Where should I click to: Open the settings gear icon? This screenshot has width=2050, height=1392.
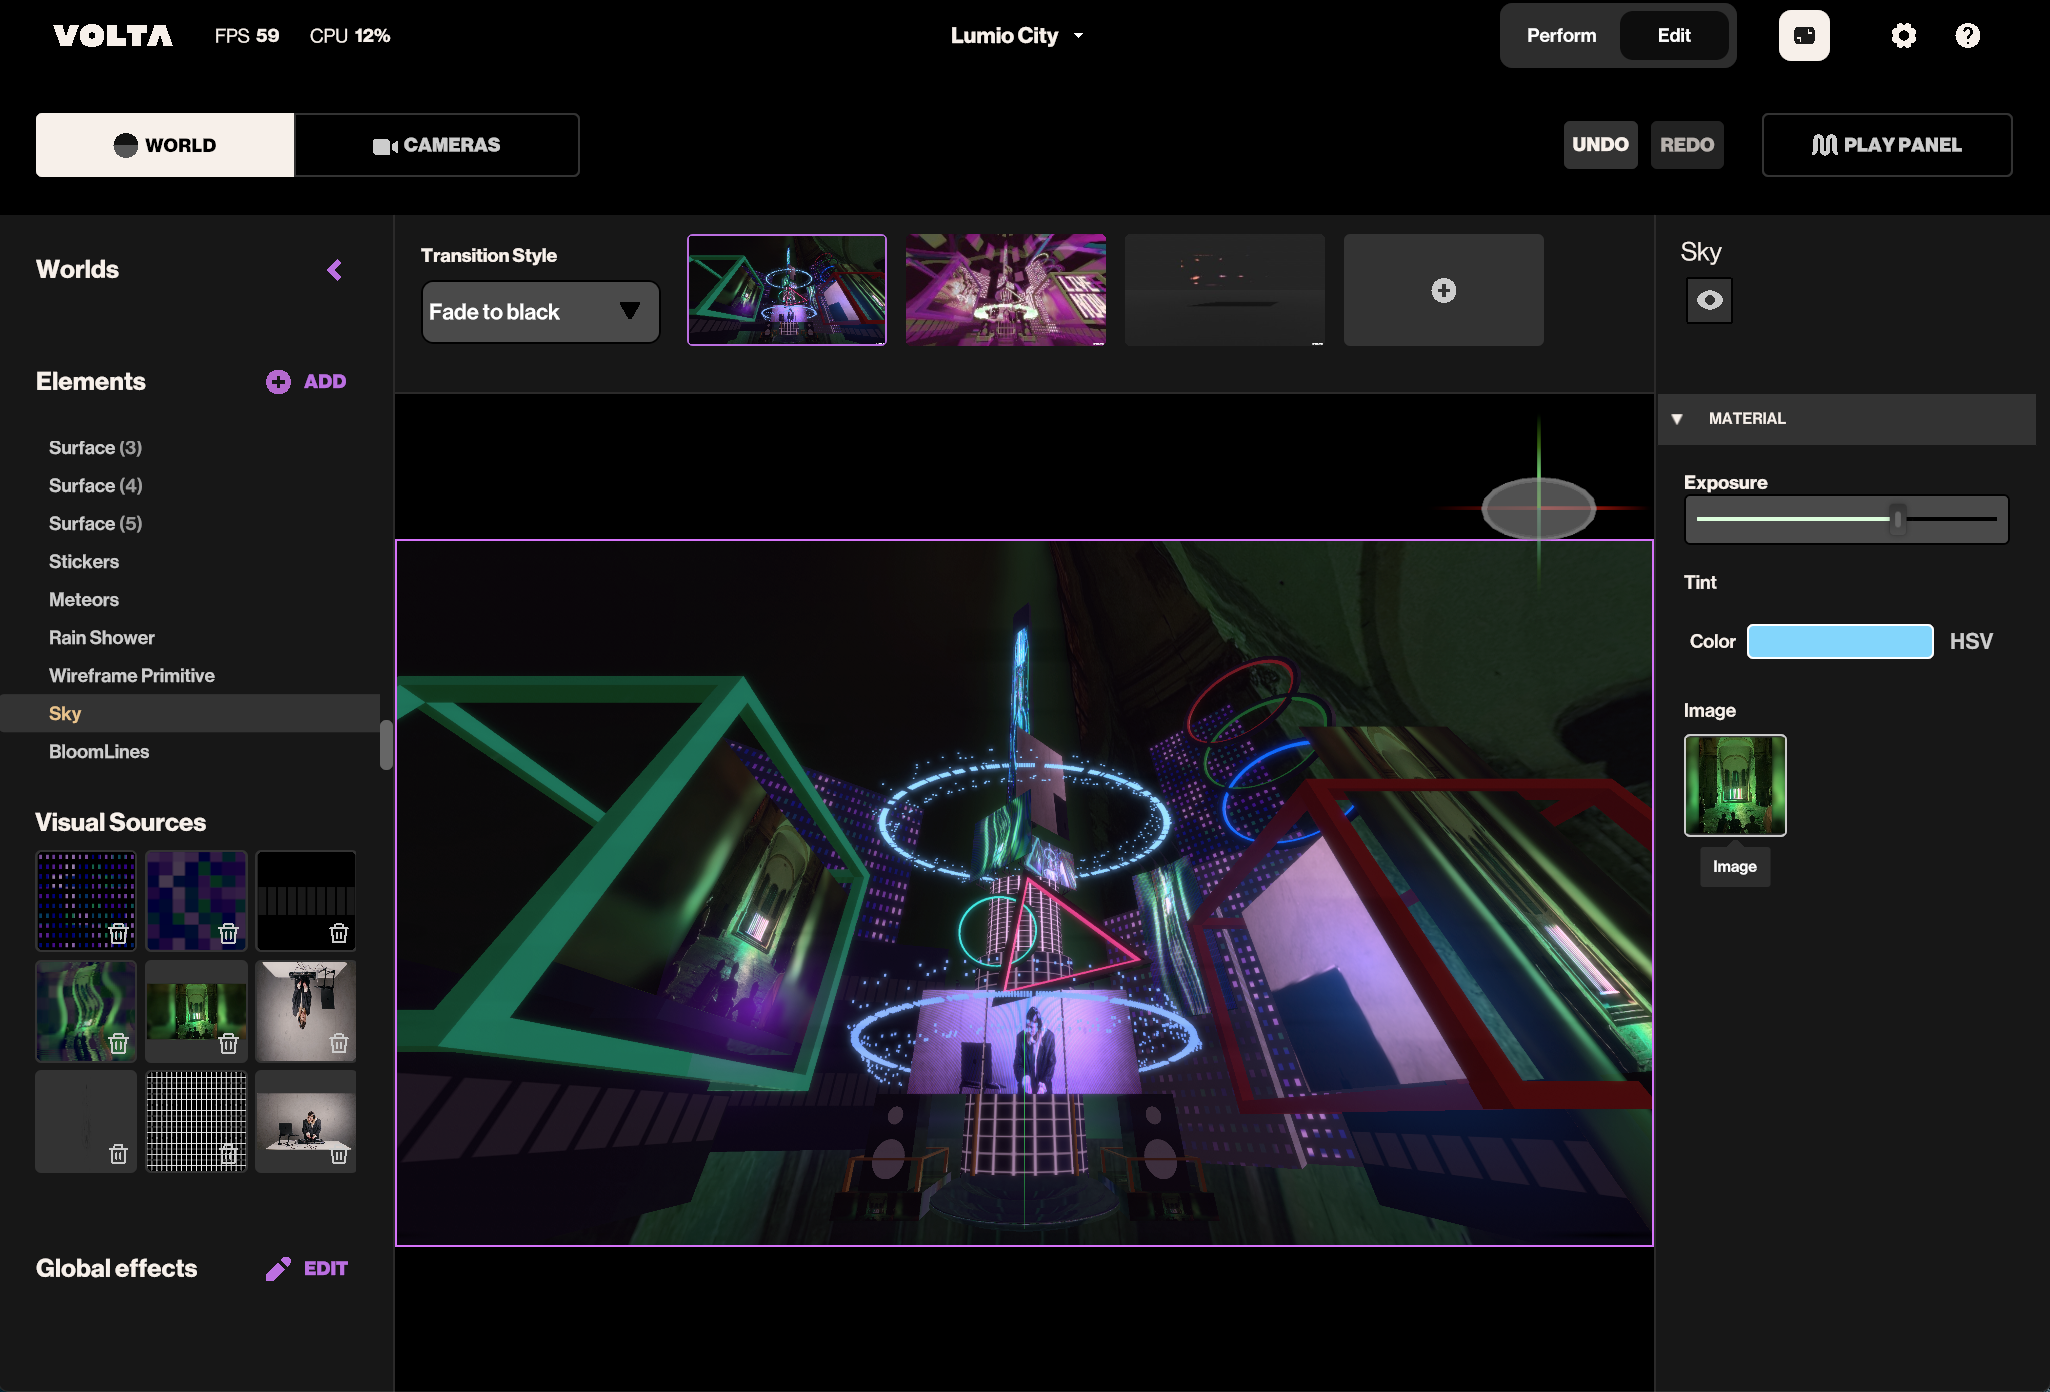click(1903, 36)
